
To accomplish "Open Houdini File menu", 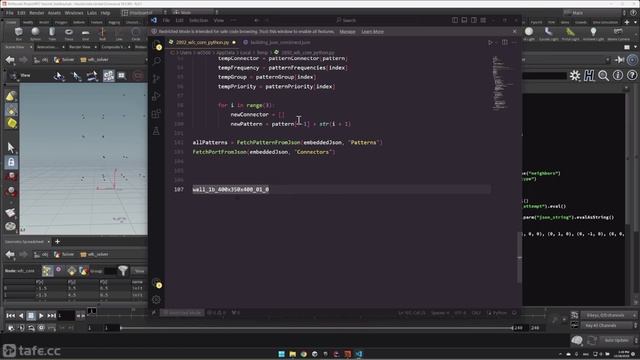I will (9, 13).
